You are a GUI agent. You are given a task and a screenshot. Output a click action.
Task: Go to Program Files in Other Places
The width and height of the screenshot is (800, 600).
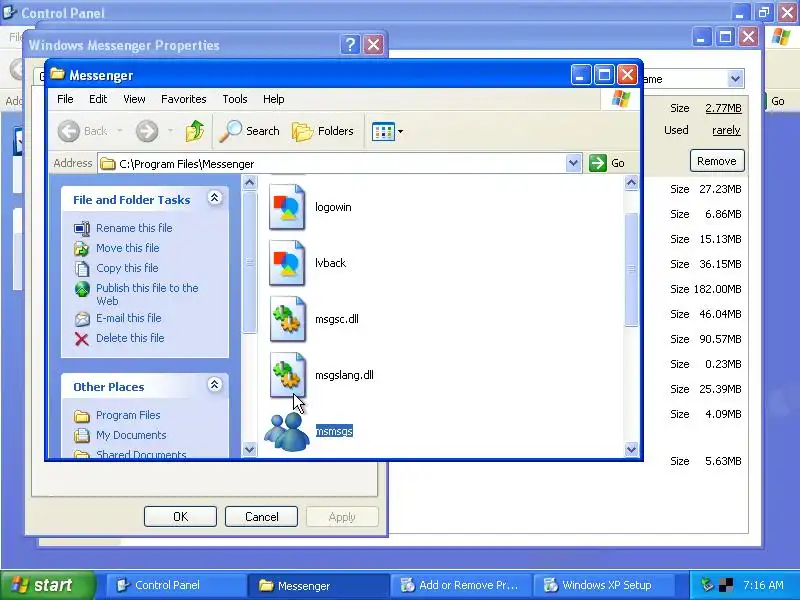point(128,415)
